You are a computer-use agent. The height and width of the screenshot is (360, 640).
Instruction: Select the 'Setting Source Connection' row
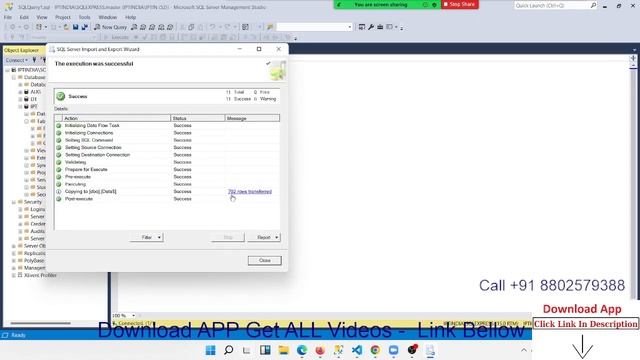click(x=167, y=148)
